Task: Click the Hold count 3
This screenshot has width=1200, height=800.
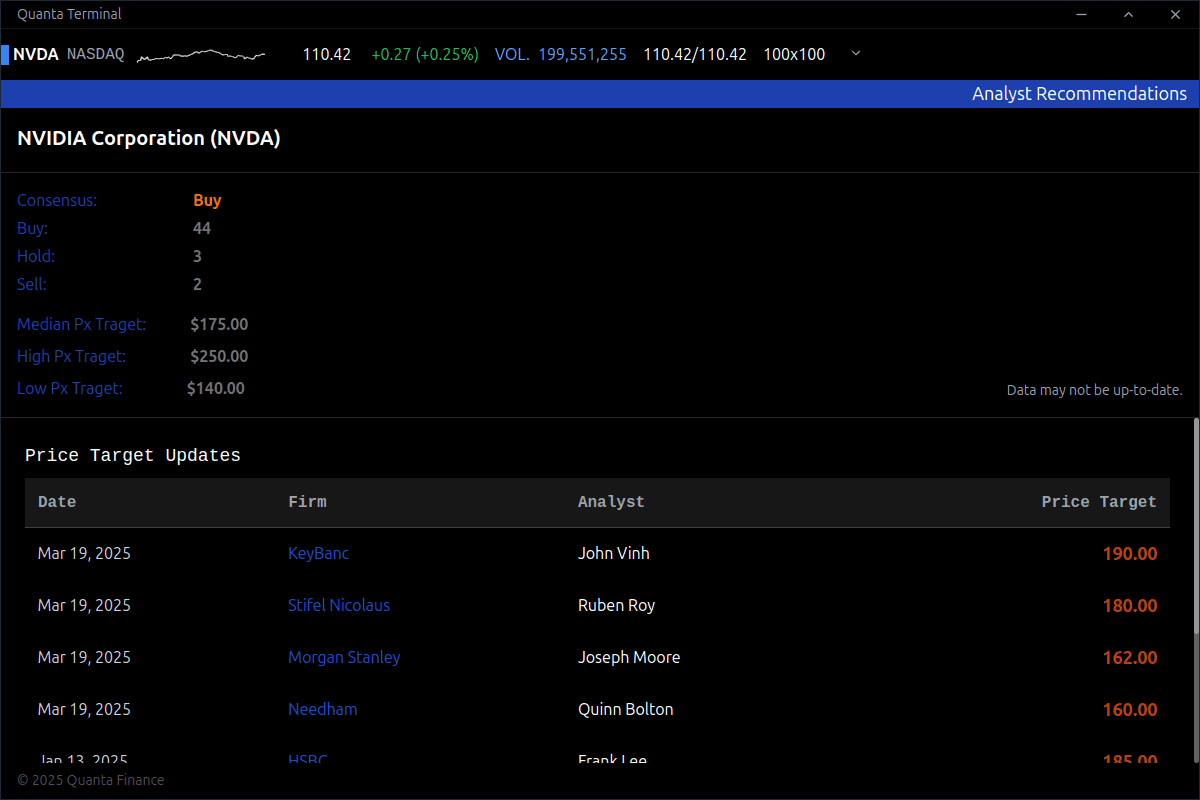Action: click(197, 256)
